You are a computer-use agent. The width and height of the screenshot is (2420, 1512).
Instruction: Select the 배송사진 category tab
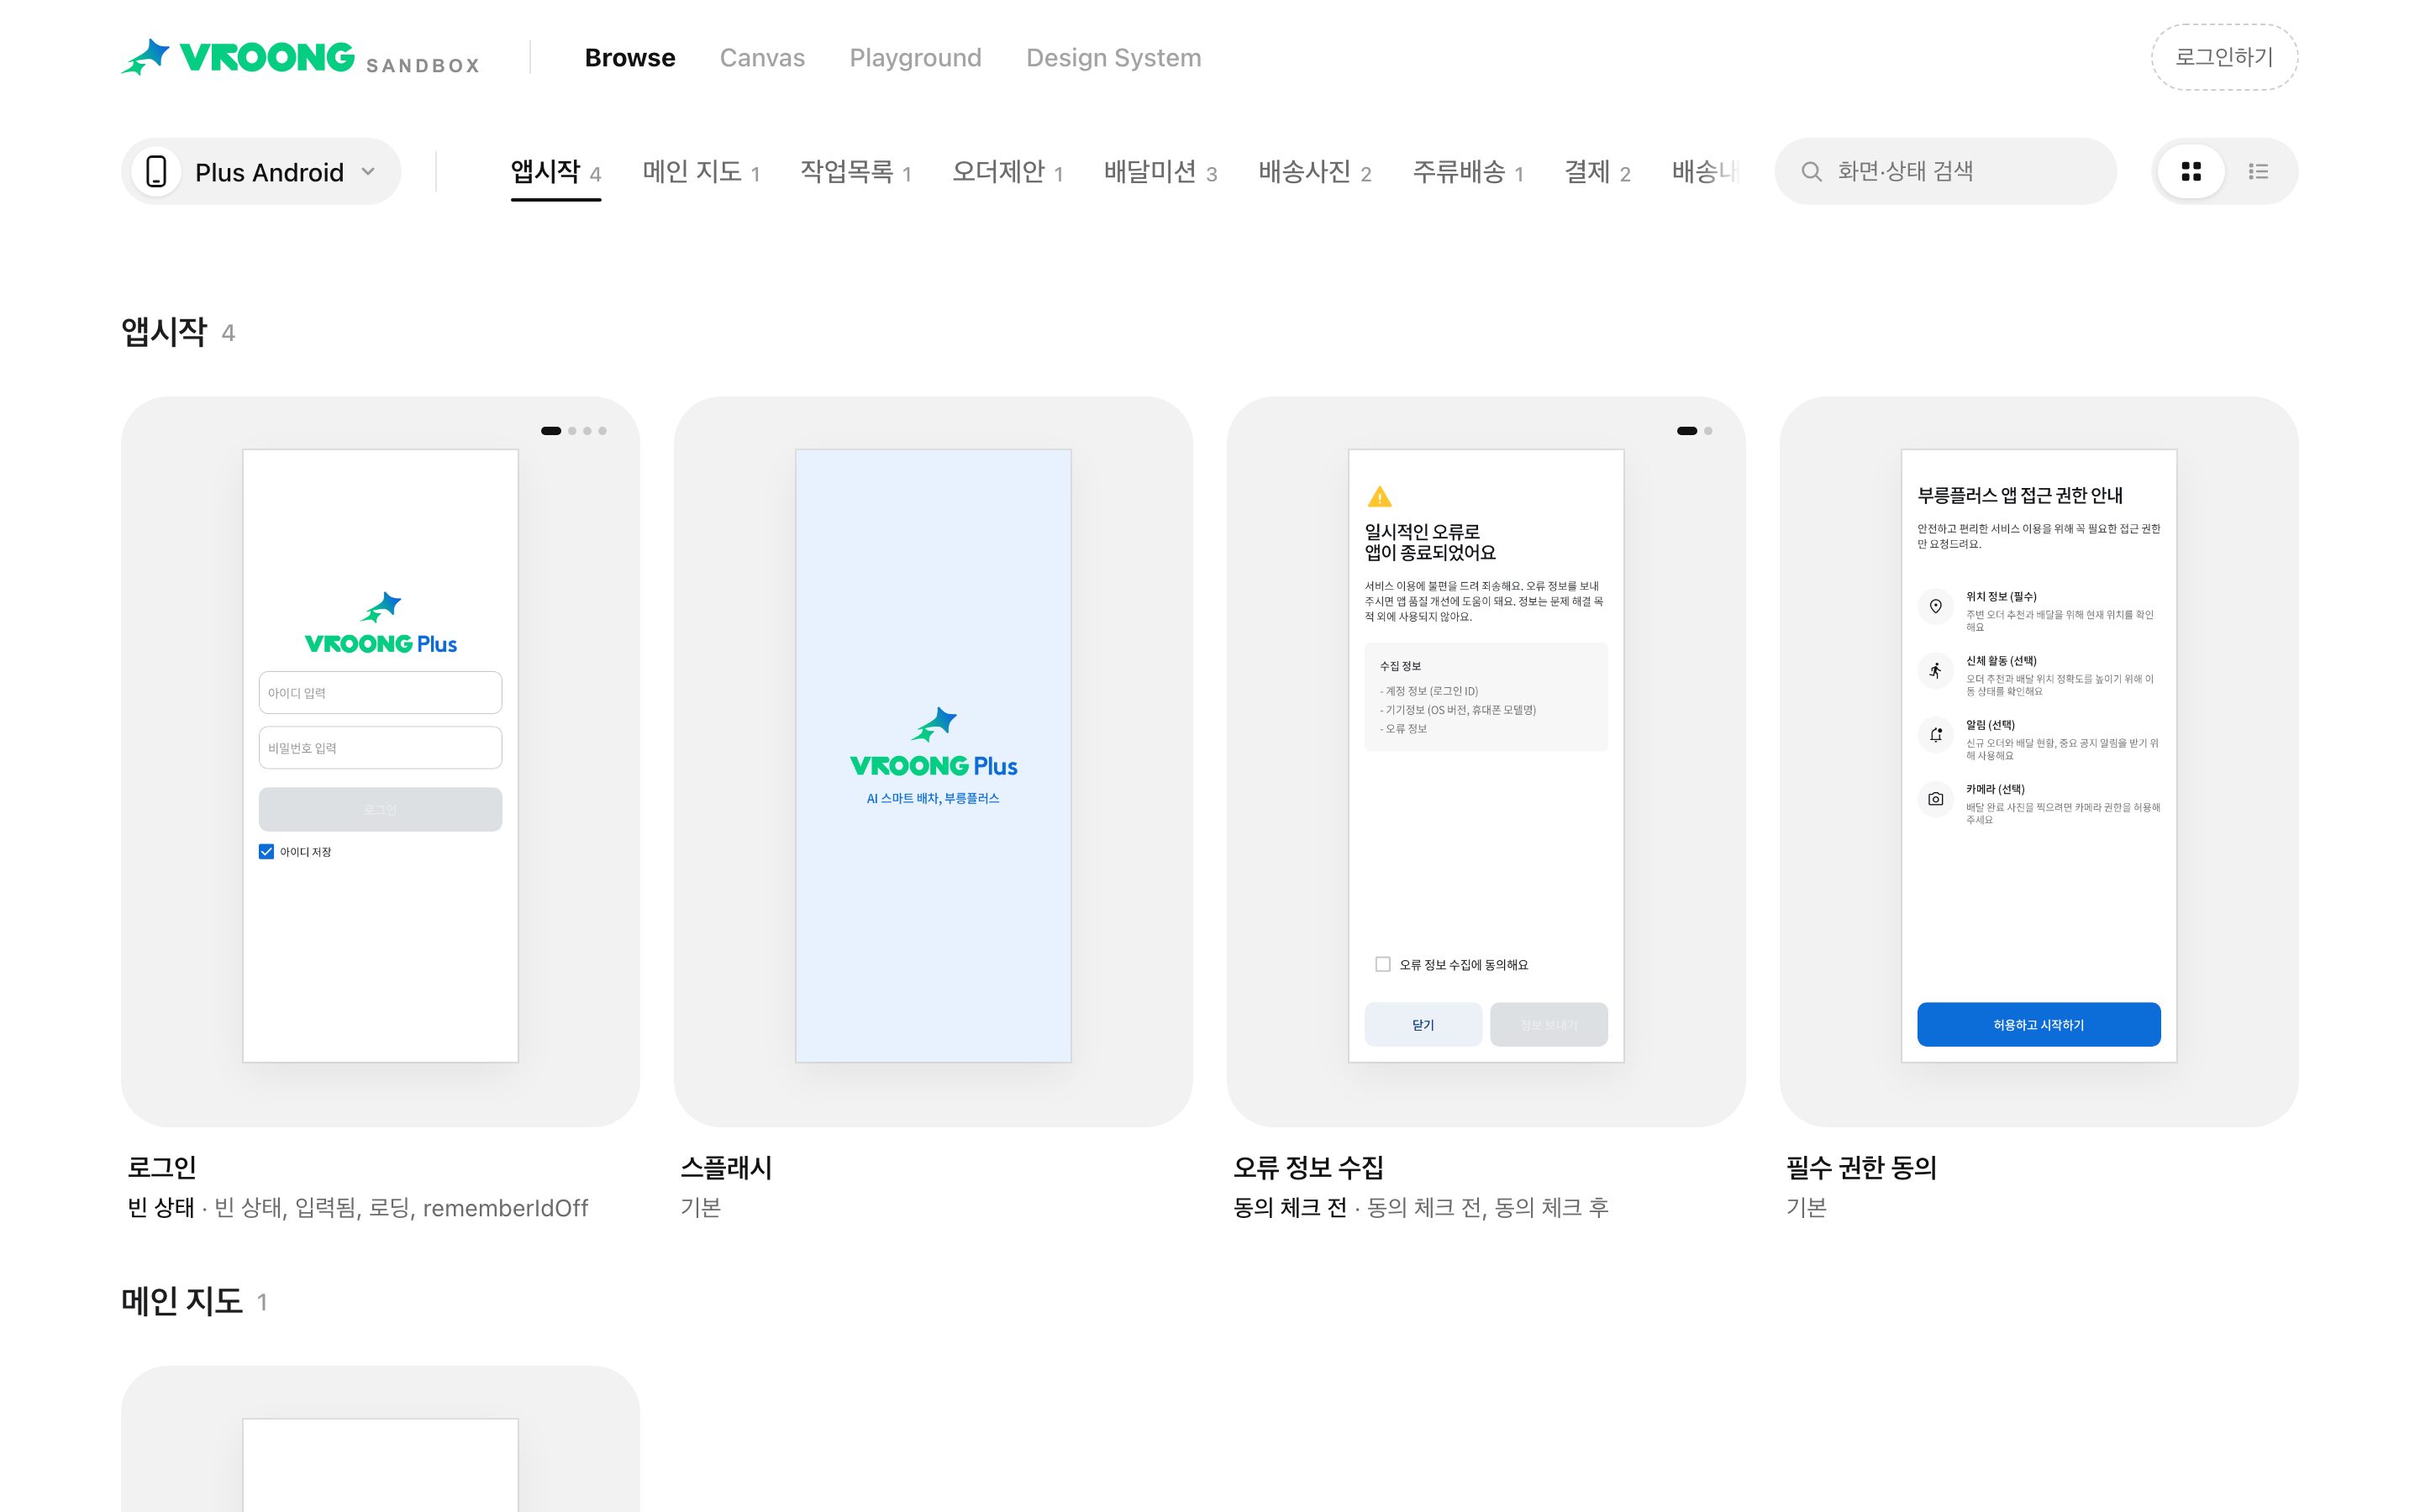[x=1314, y=172]
